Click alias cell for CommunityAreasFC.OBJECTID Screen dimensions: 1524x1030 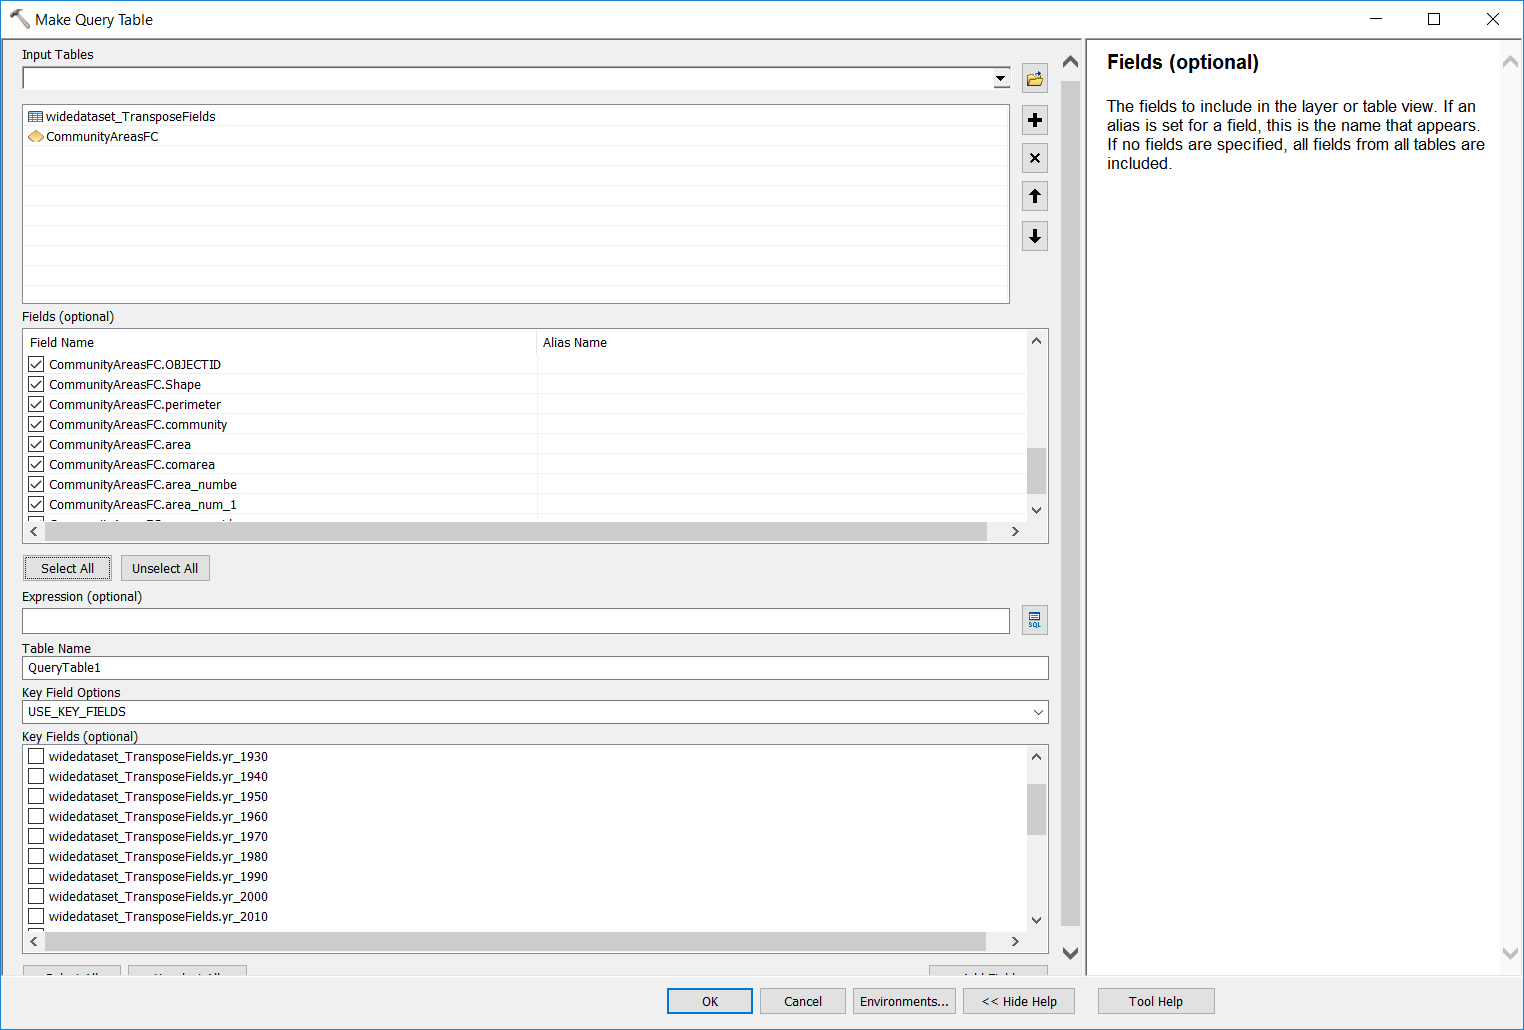click(x=782, y=364)
